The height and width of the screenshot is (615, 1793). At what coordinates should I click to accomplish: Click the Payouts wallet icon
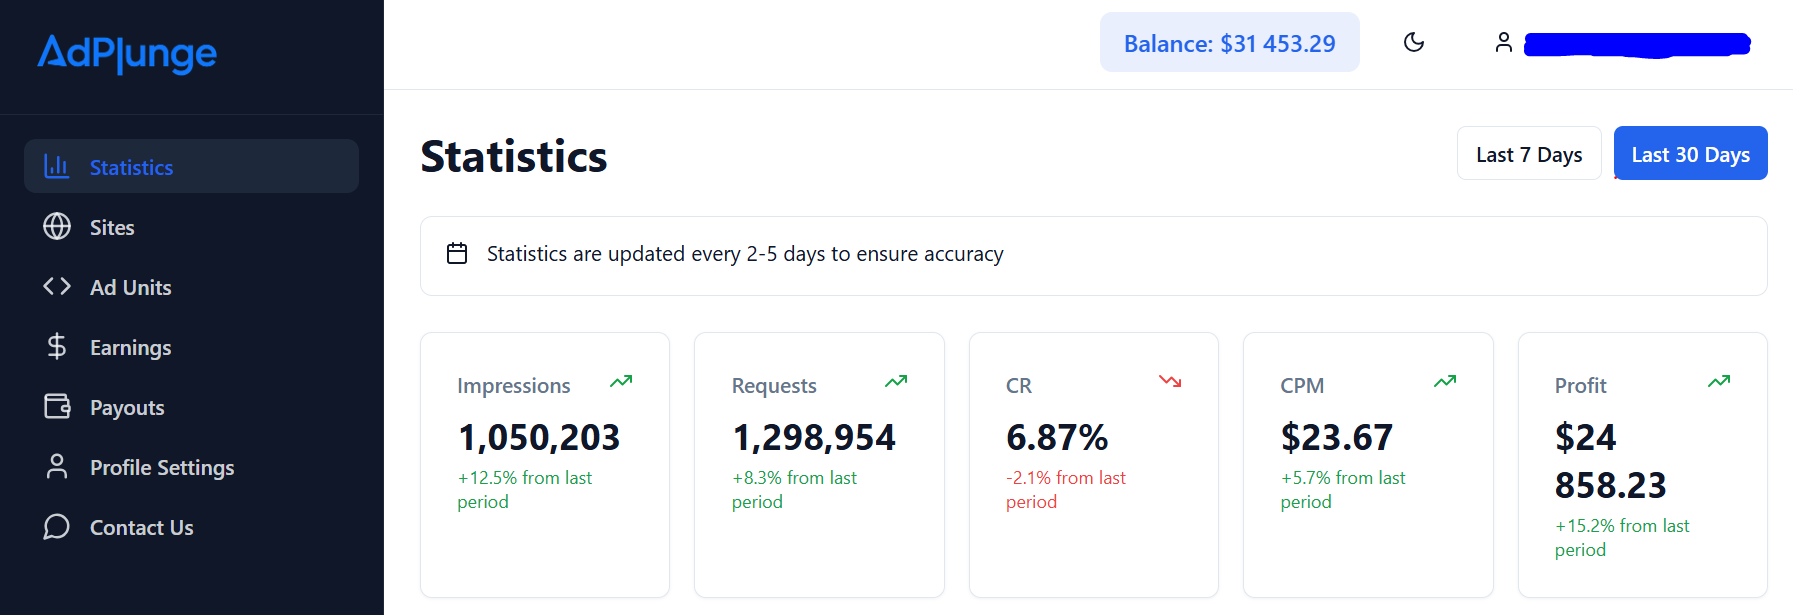tap(57, 406)
